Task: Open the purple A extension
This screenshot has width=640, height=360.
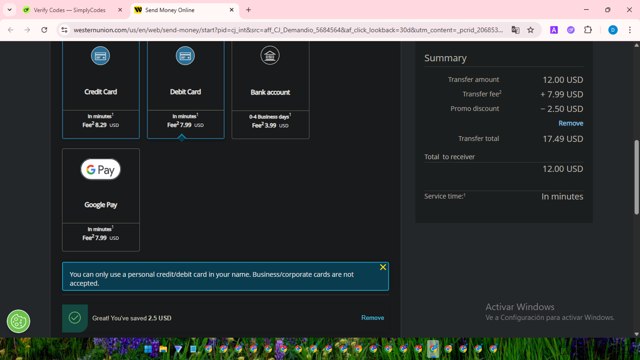Action: click(554, 30)
